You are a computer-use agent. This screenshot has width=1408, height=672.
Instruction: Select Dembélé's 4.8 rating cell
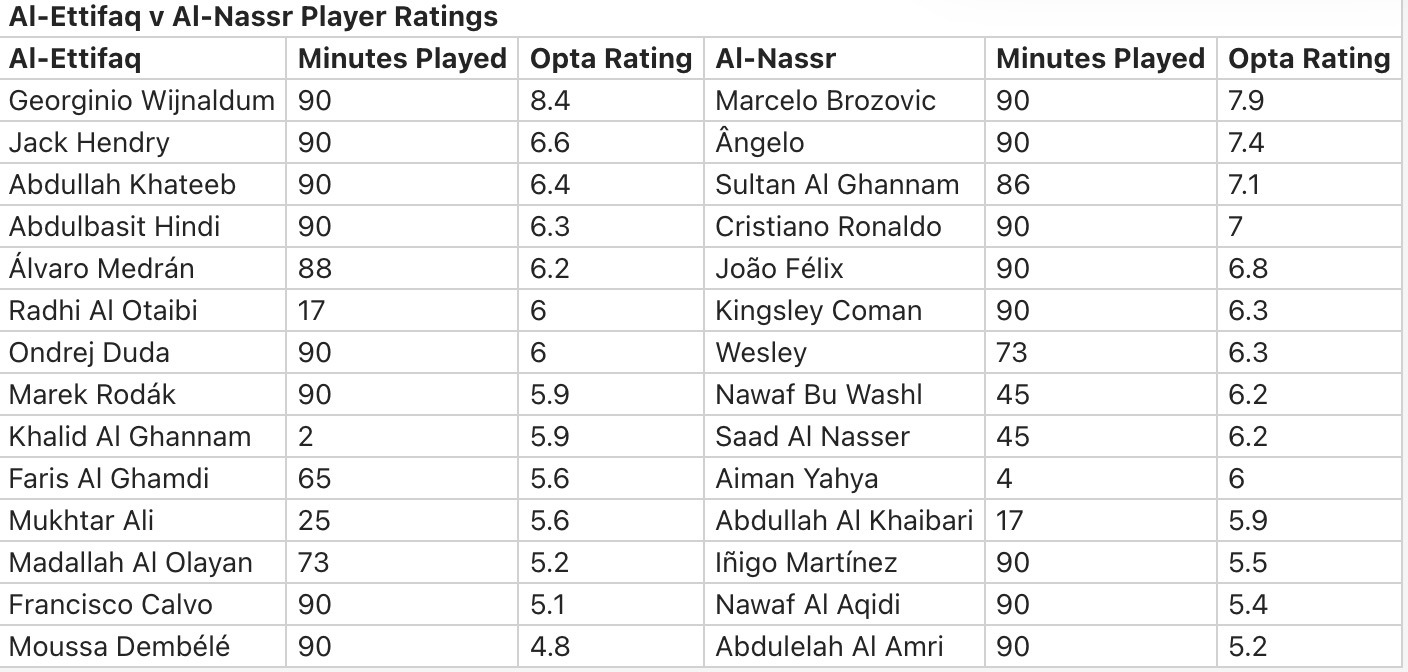pos(550,647)
